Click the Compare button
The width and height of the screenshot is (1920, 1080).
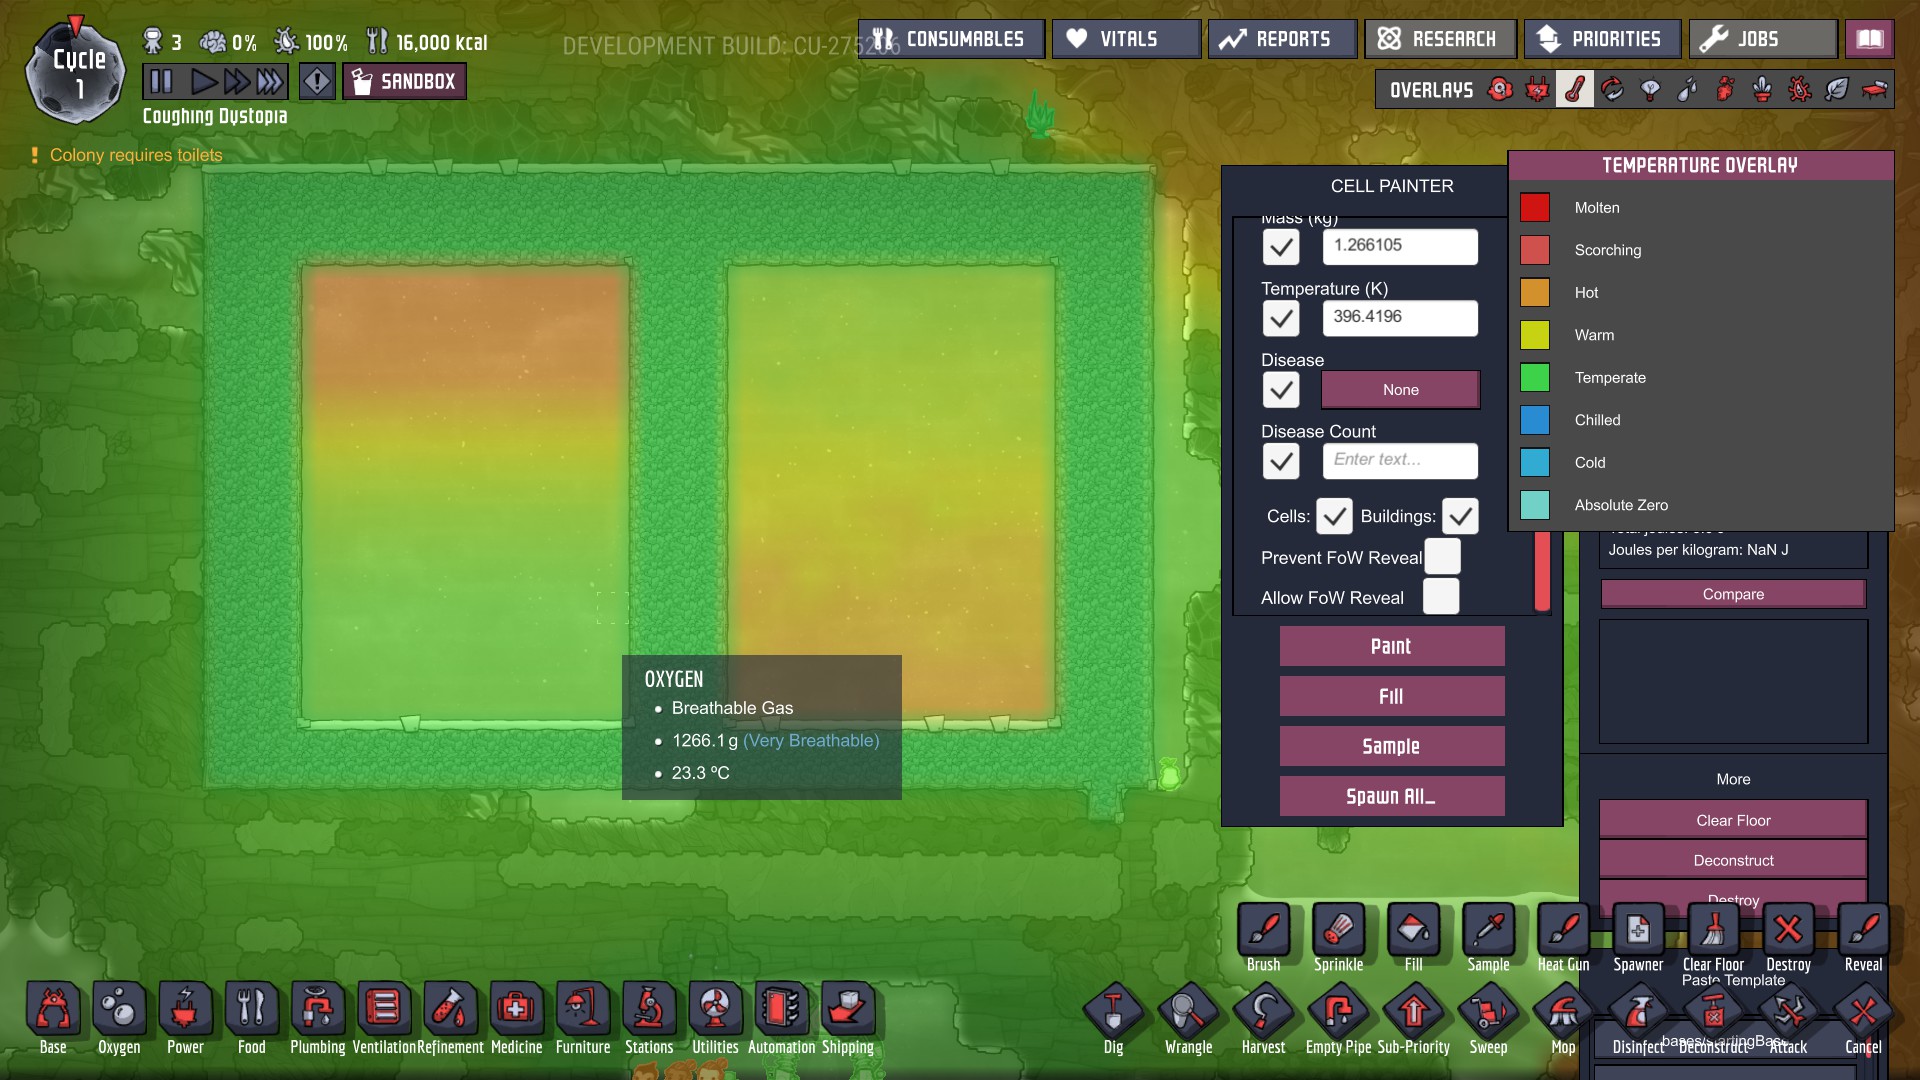[1732, 594]
